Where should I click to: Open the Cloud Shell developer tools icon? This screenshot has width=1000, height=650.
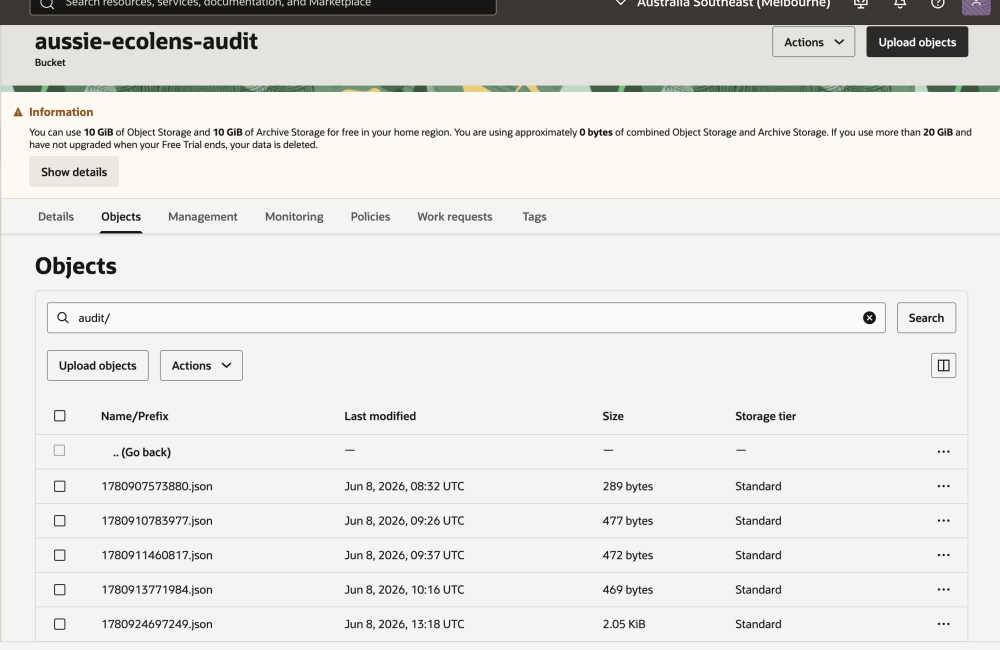click(x=861, y=4)
